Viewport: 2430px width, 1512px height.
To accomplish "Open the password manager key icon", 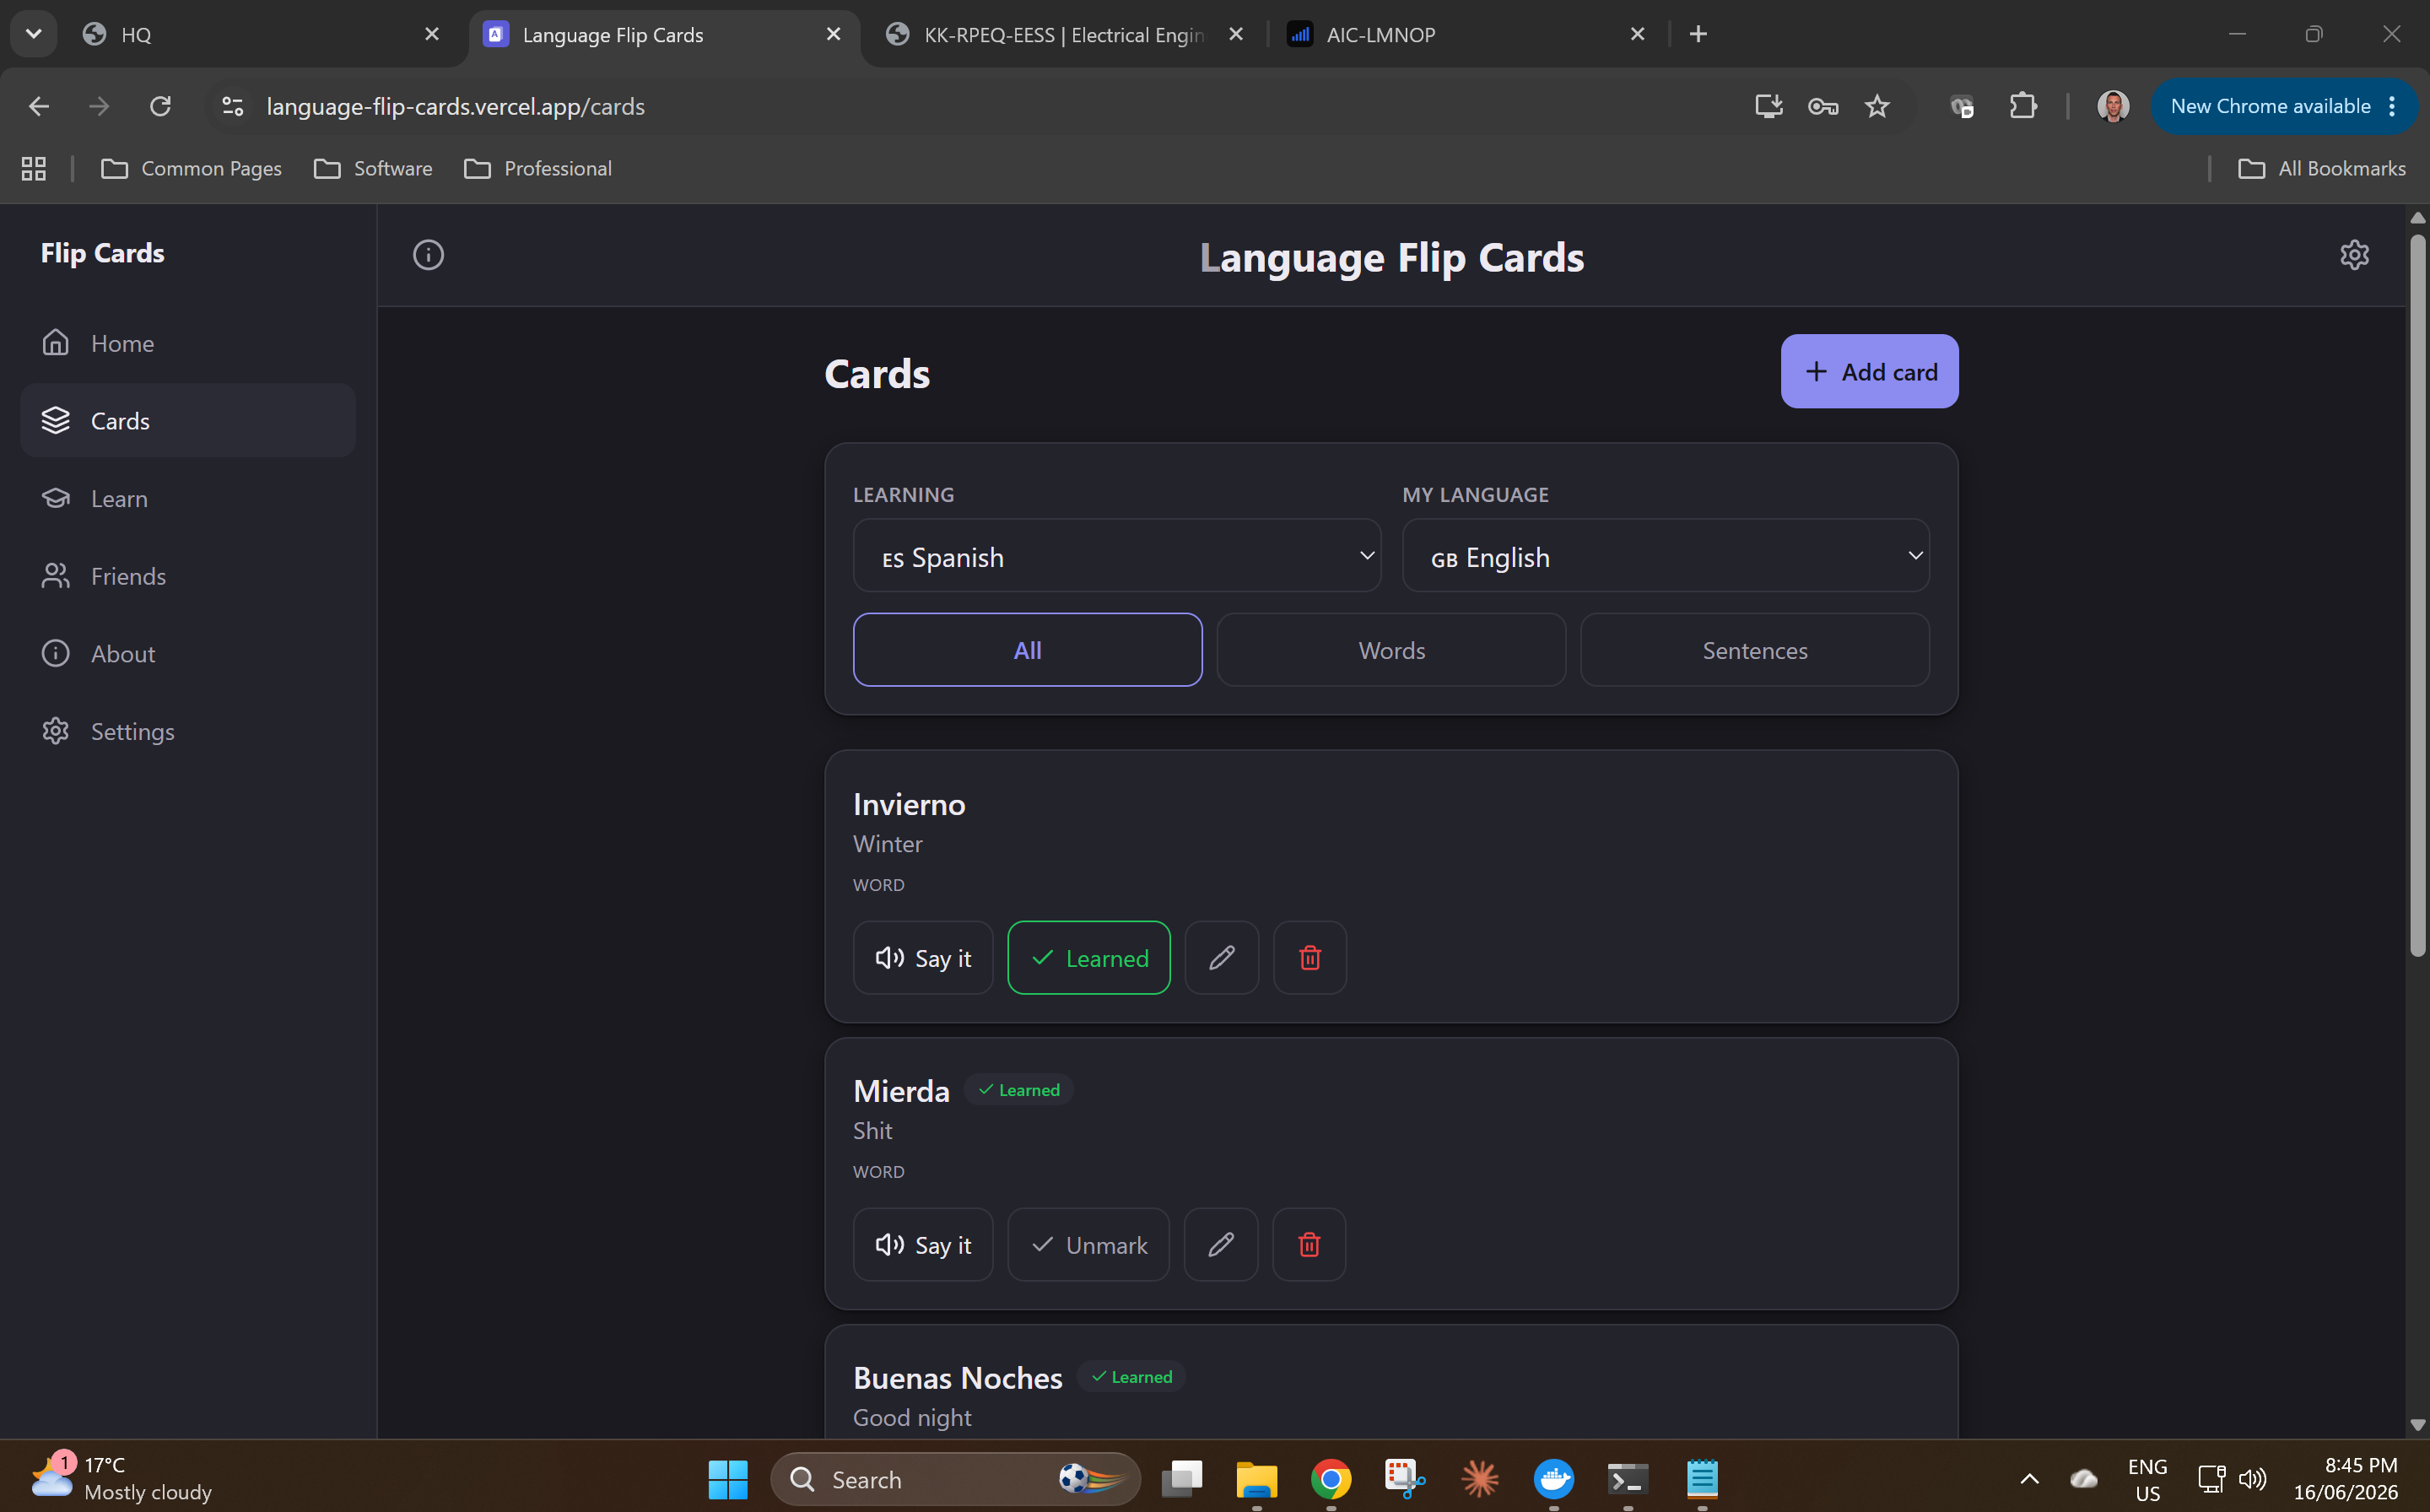I will coord(1823,106).
